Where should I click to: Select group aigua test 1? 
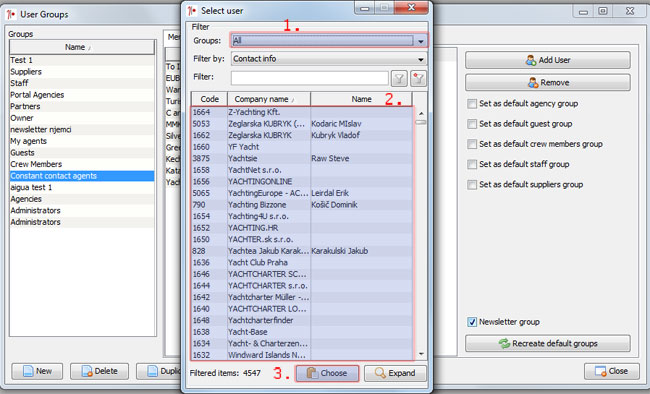tap(82, 187)
